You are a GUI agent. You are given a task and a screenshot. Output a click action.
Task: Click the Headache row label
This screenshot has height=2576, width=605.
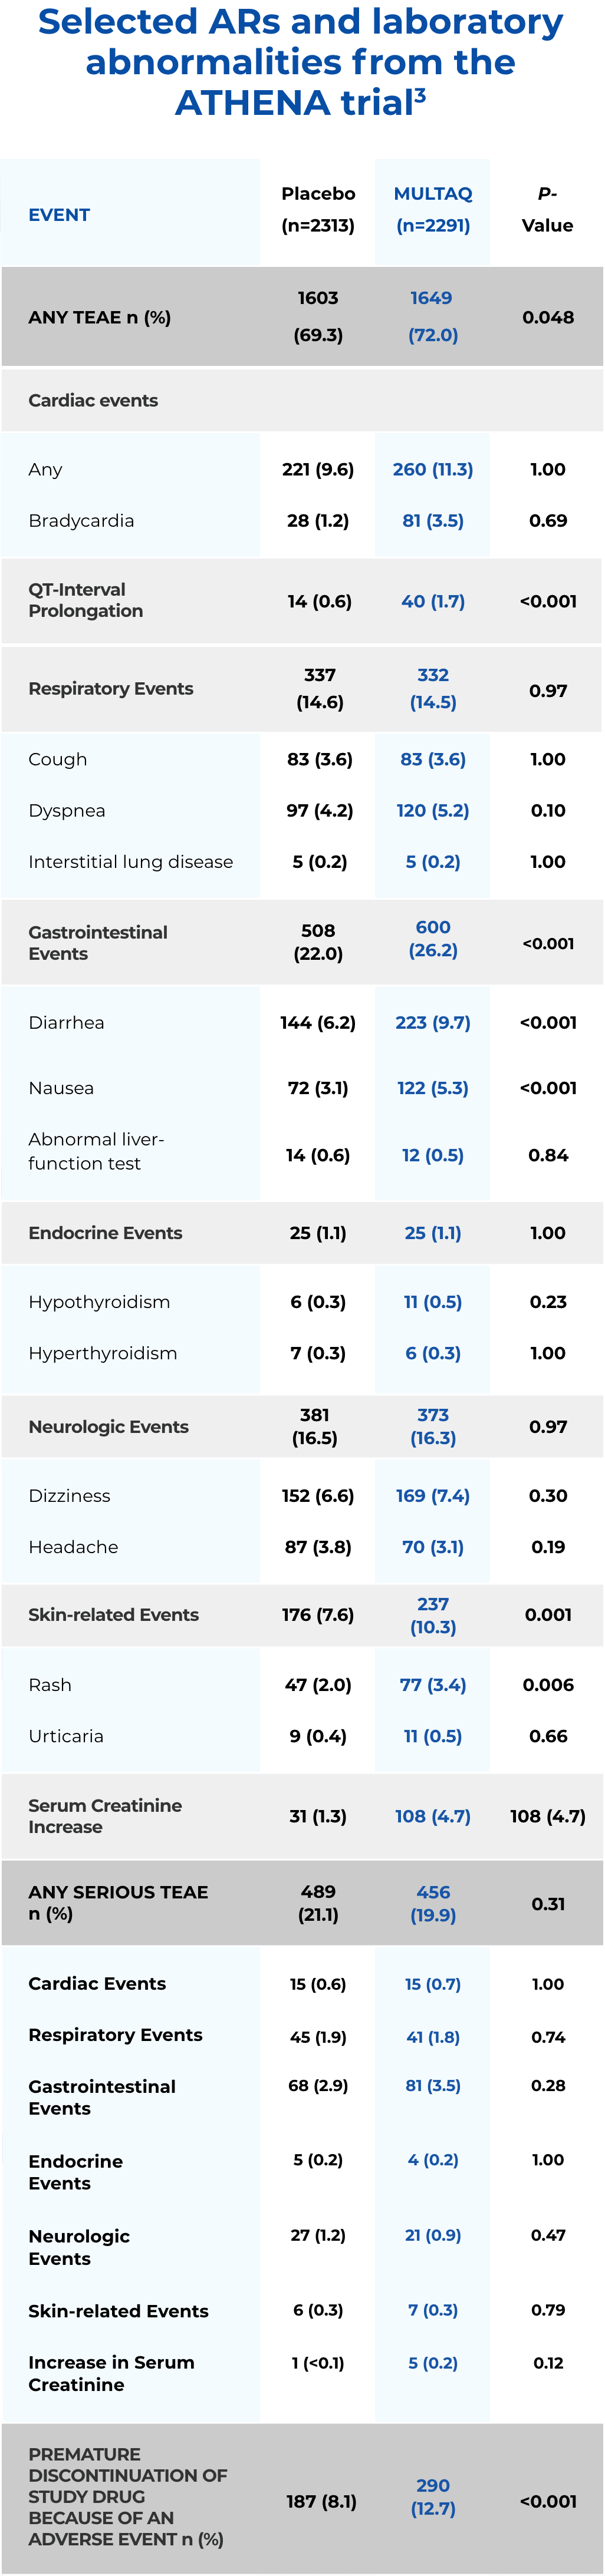73,1546
